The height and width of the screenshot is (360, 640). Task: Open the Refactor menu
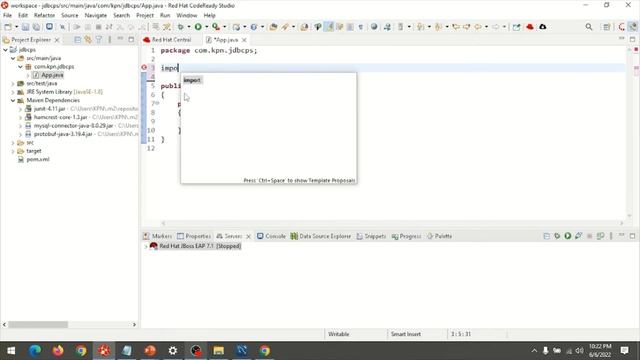(44, 15)
